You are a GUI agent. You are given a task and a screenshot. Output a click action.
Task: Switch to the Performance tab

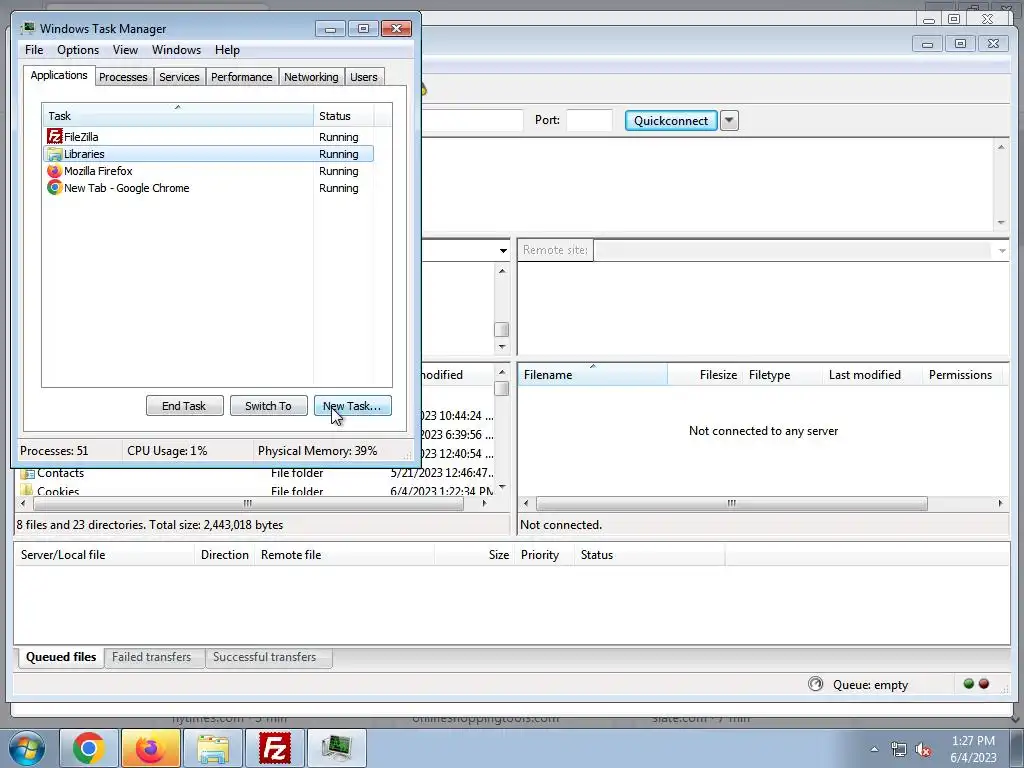point(242,77)
